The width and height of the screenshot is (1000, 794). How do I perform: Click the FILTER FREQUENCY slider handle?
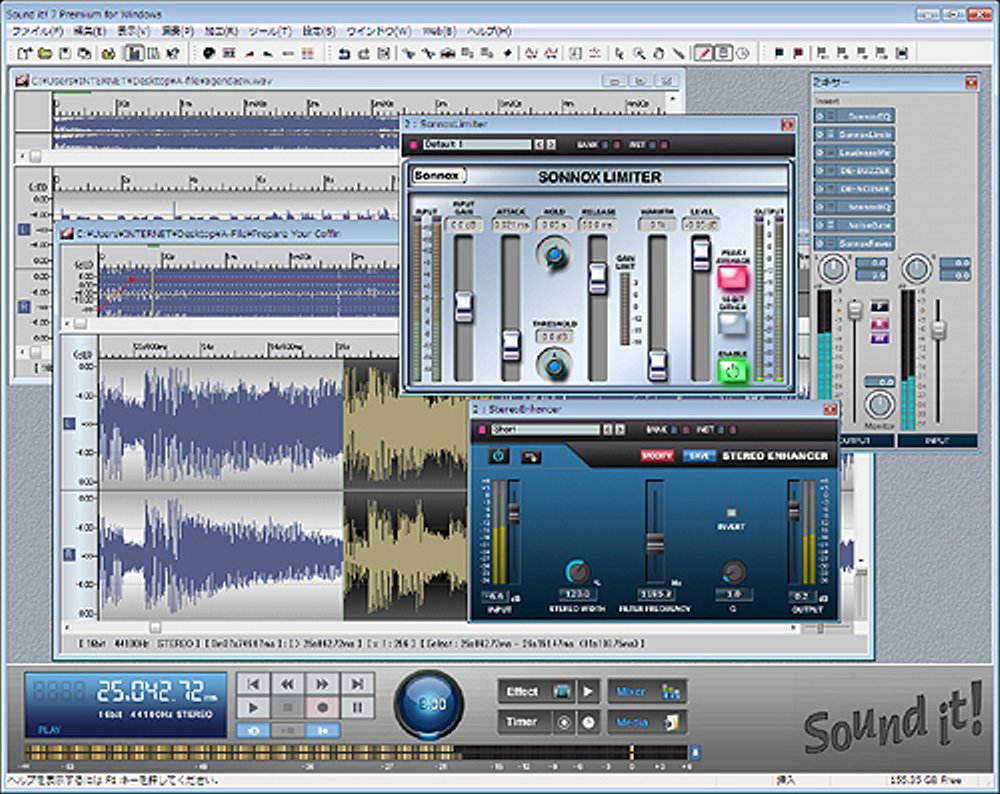655,543
